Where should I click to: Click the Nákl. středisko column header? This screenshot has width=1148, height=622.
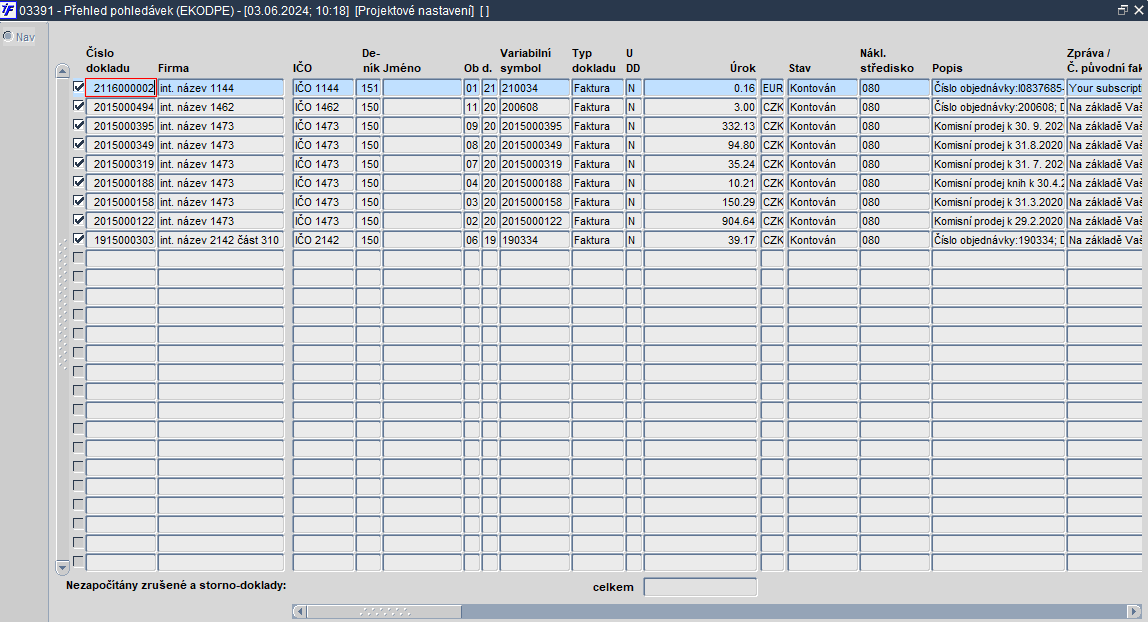coord(887,60)
